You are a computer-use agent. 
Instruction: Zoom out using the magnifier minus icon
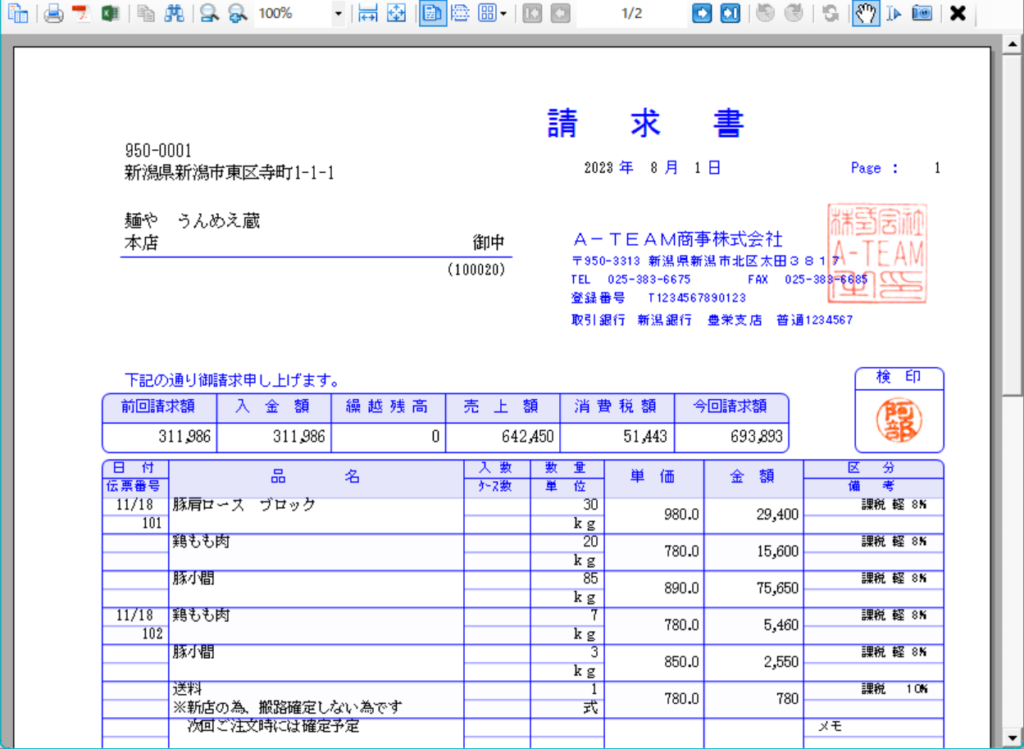(209, 13)
